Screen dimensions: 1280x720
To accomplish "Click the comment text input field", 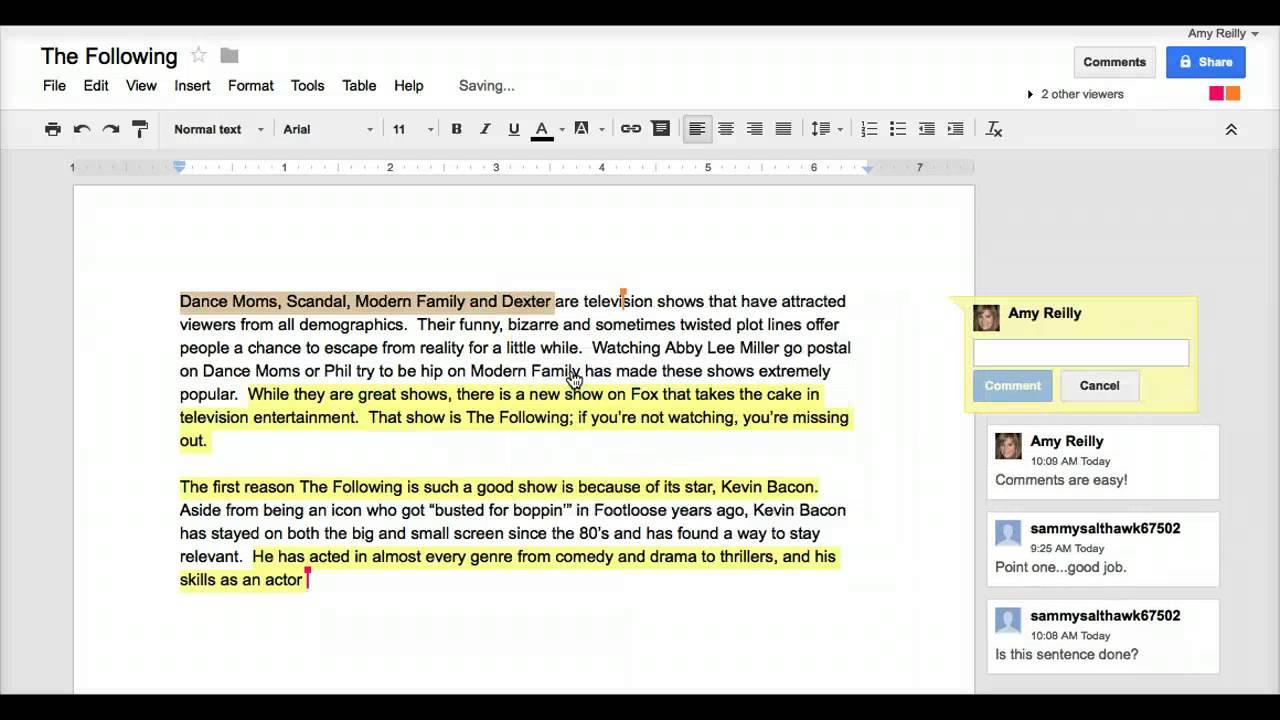I will click(1081, 352).
